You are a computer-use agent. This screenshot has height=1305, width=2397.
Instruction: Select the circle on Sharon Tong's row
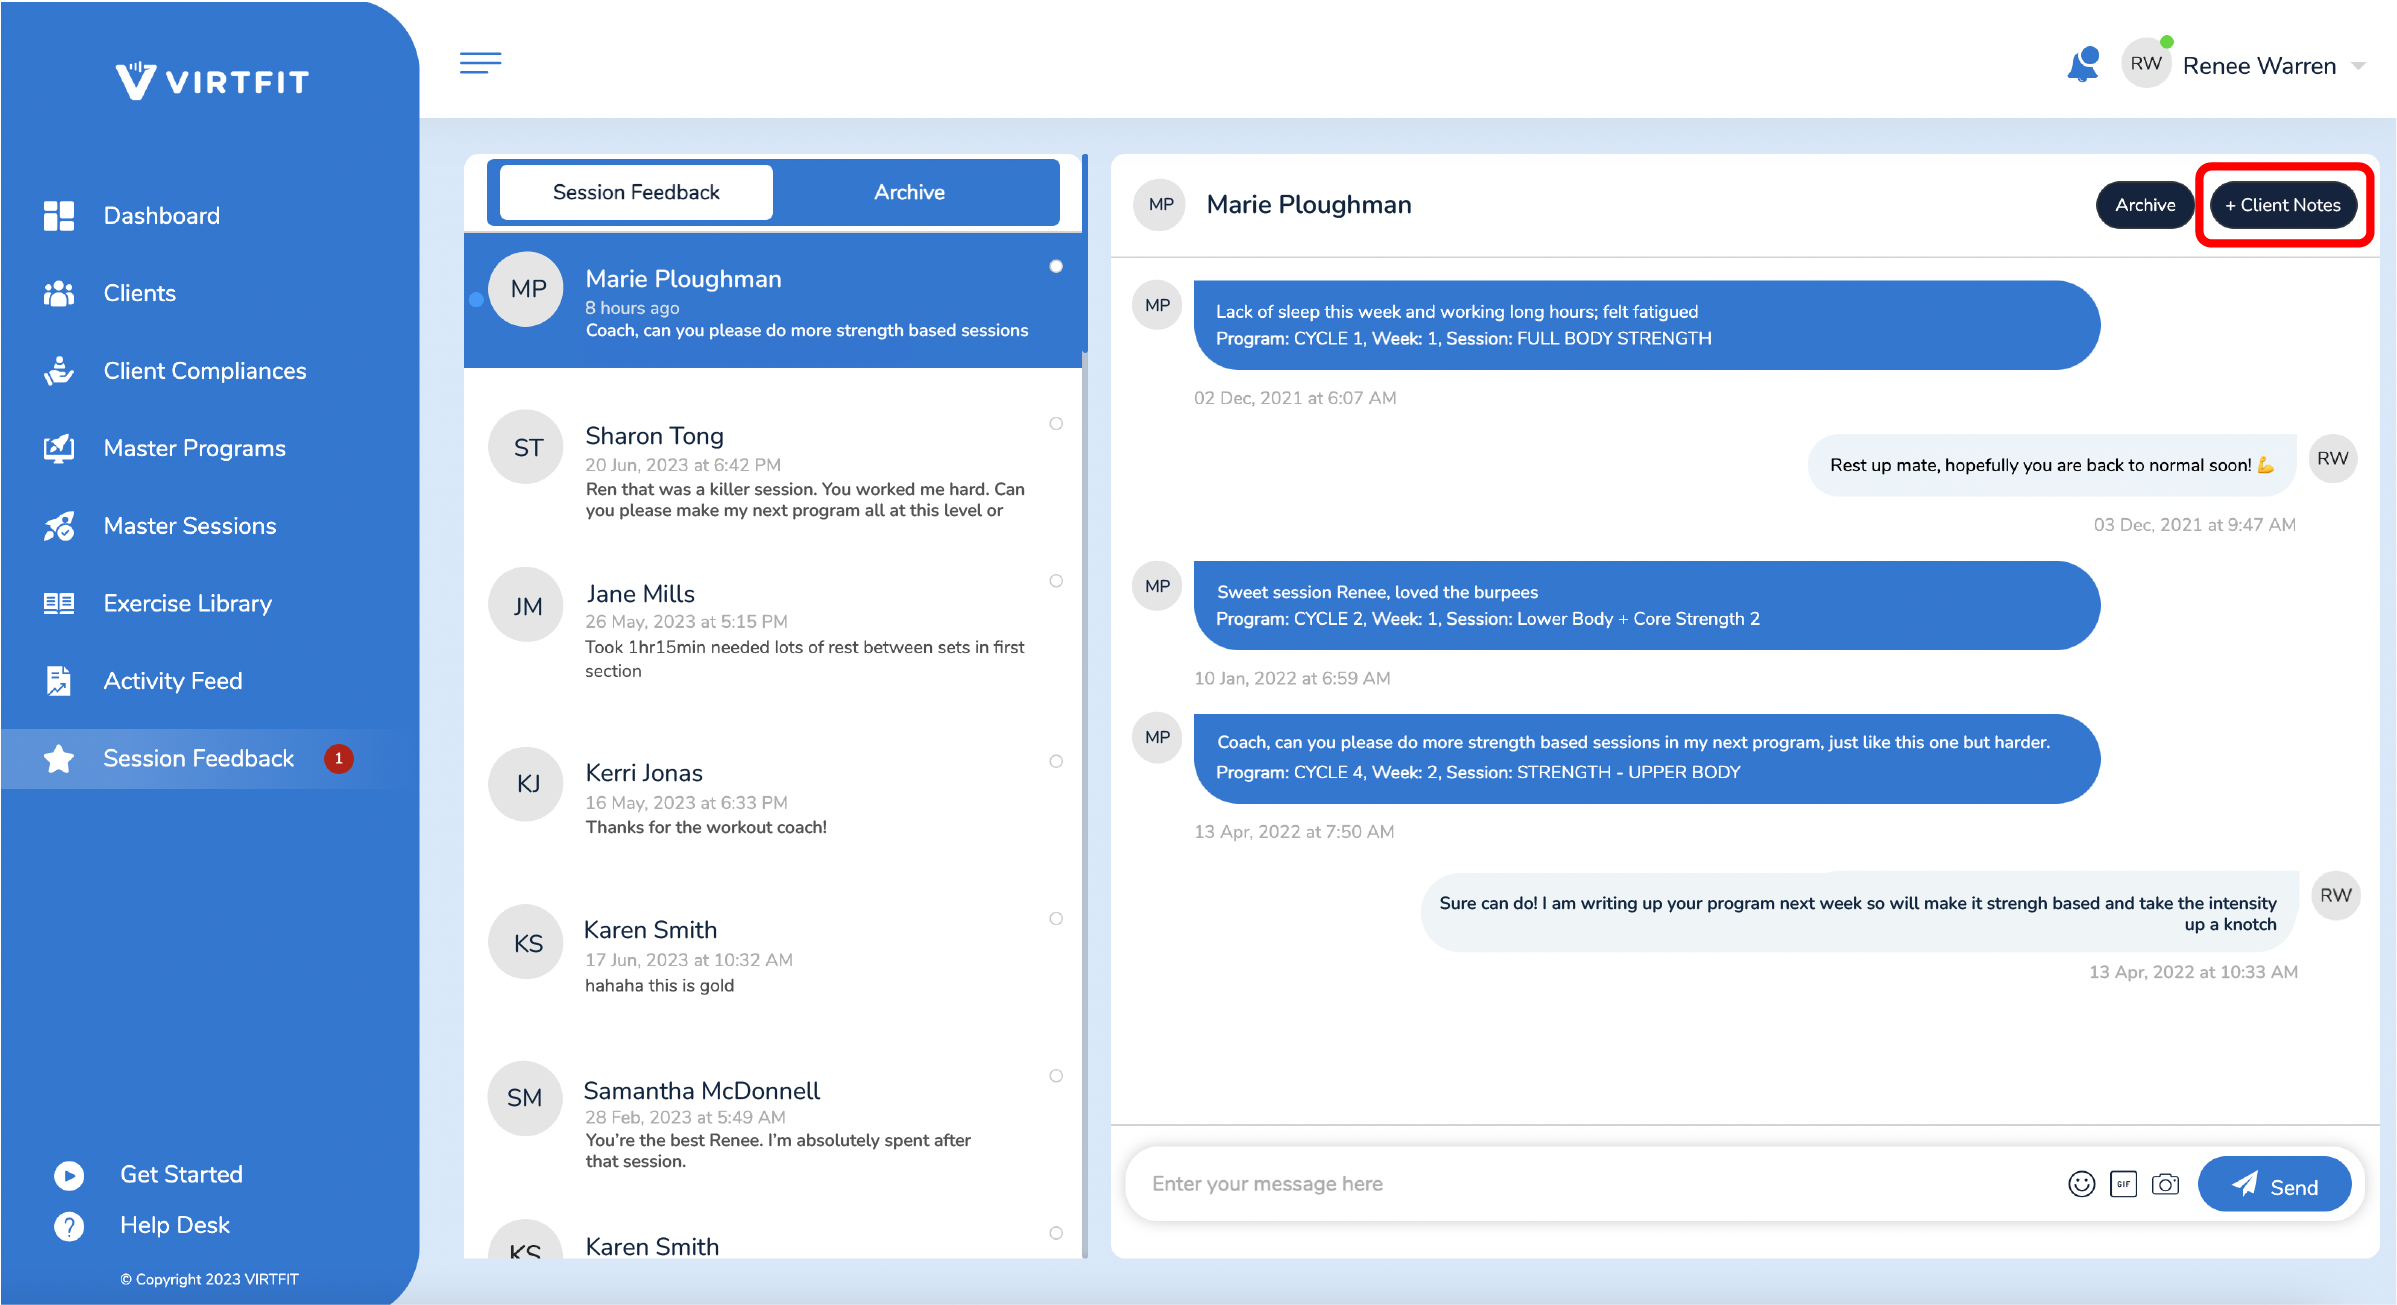(x=1056, y=424)
